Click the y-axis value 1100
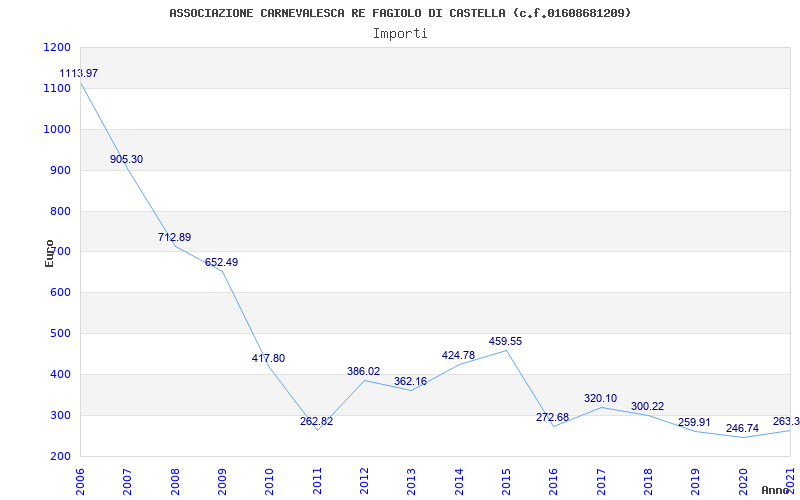800x500 pixels. click(x=55, y=88)
